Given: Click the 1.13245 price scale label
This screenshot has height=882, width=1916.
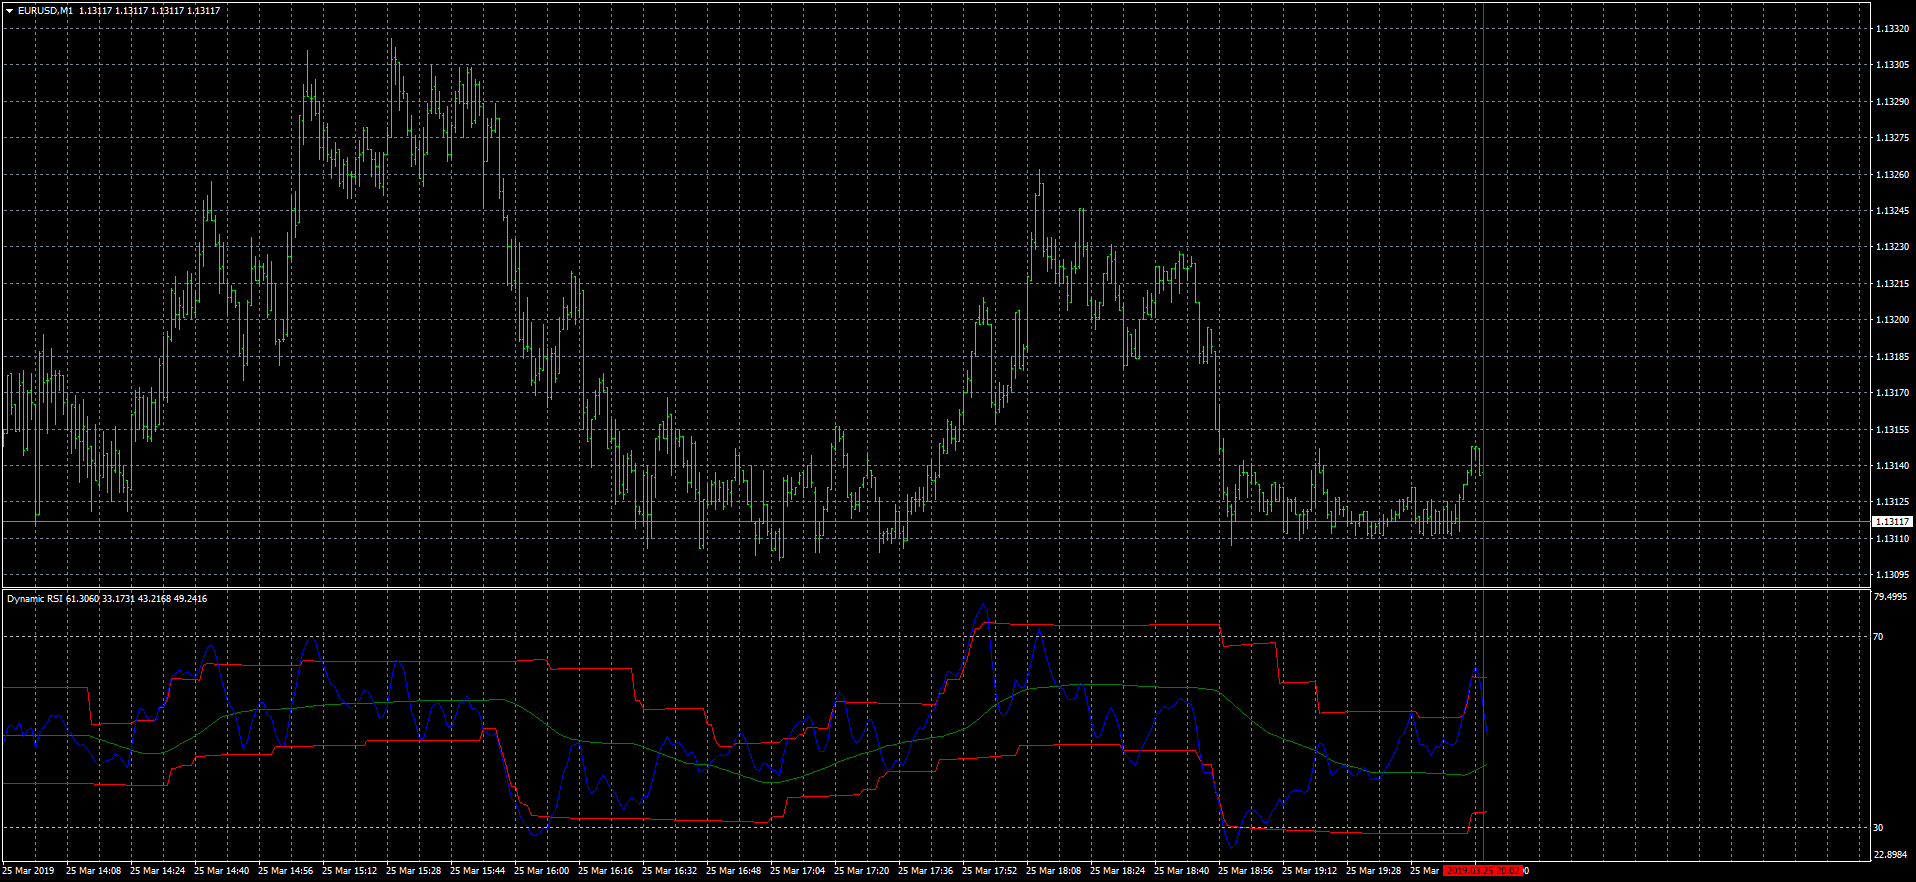Looking at the screenshot, I should pos(1892,211).
